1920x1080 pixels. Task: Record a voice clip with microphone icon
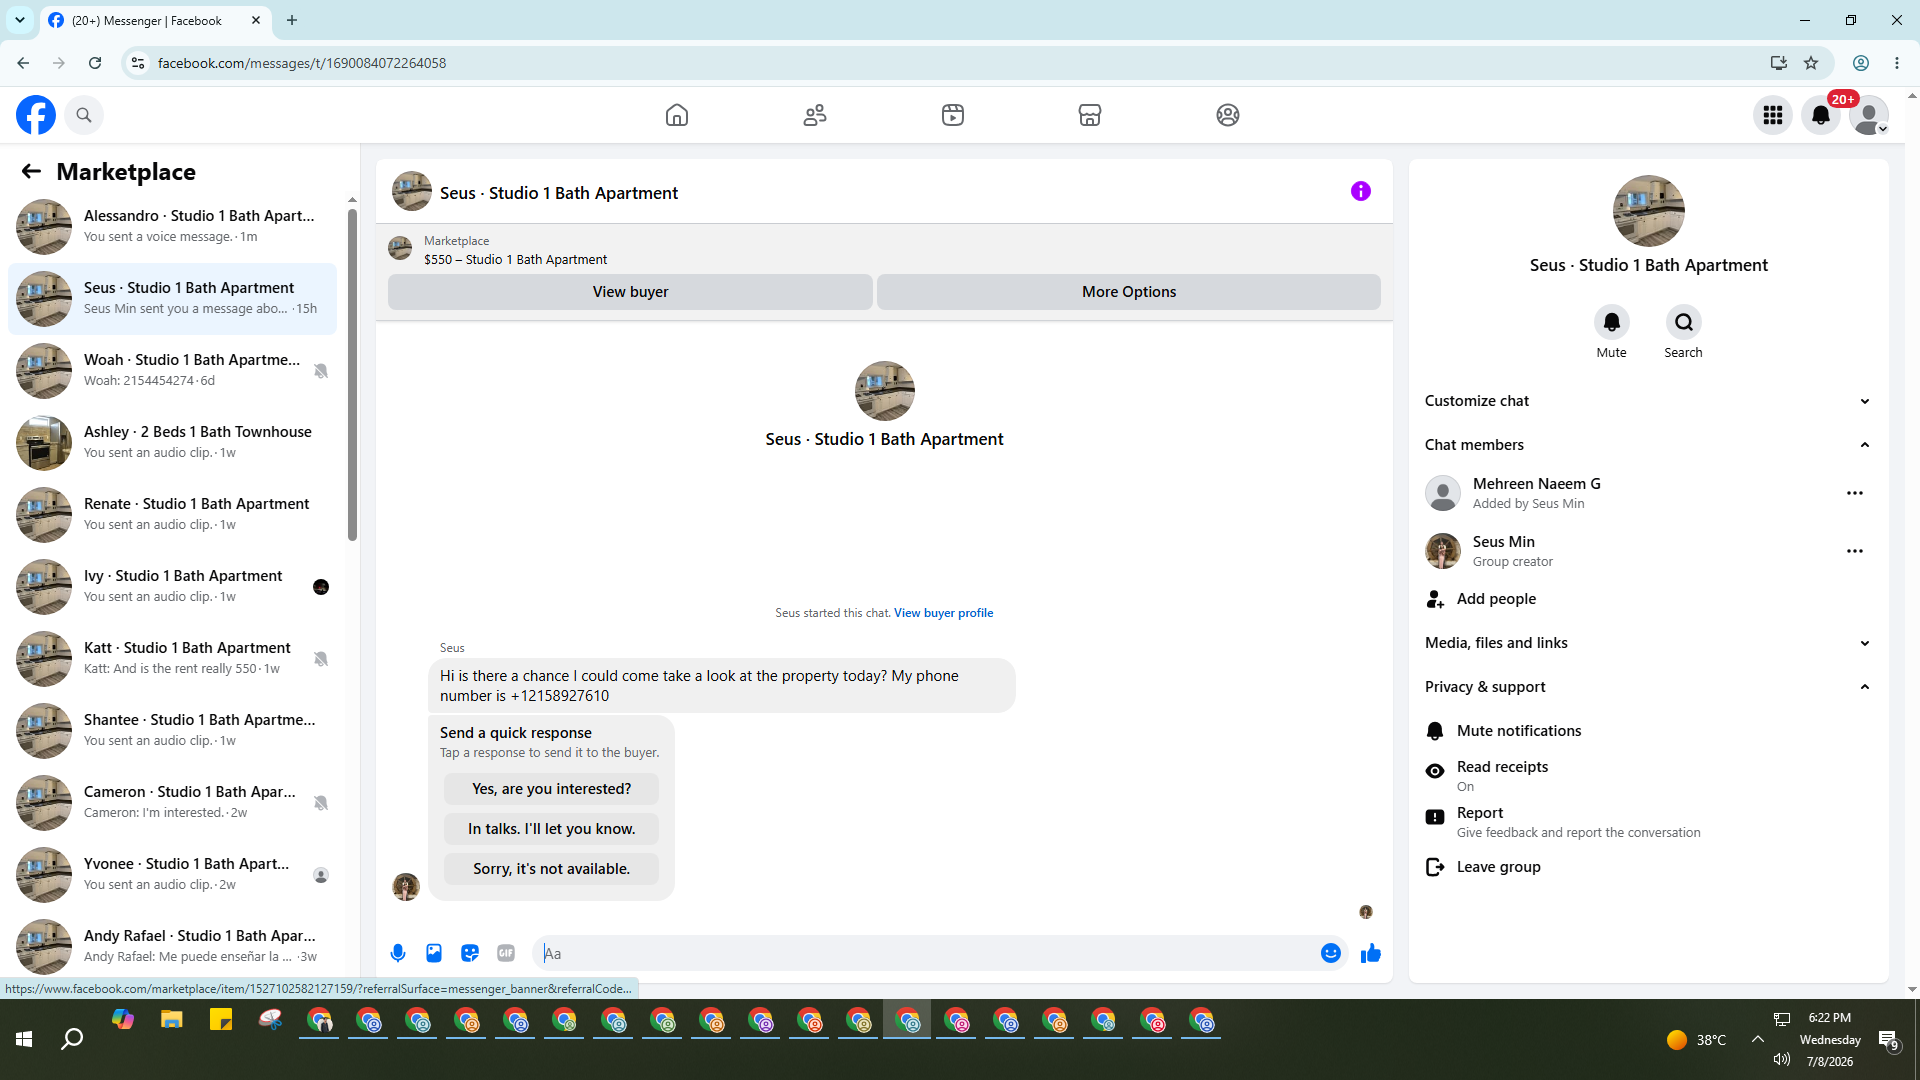pyautogui.click(x=398, y=953)
